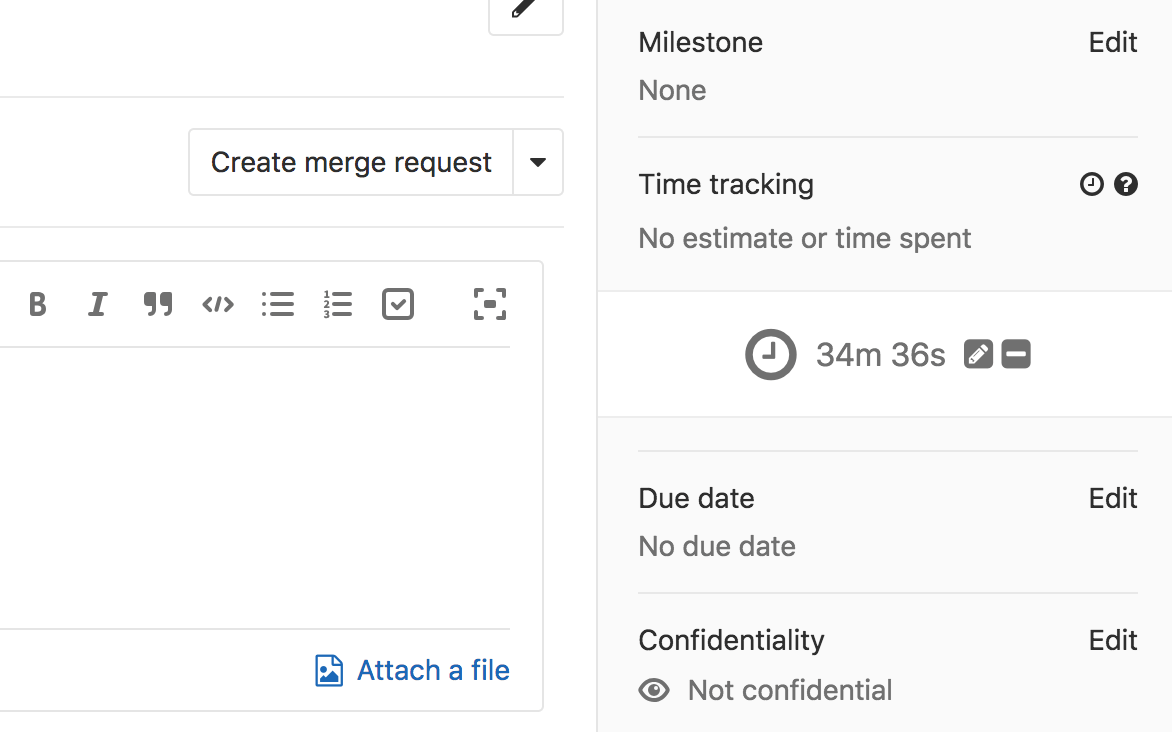Viewport: 1172px width, 732px height.
Task: Enter fullscreen editing mode
Action: (489, 304)
